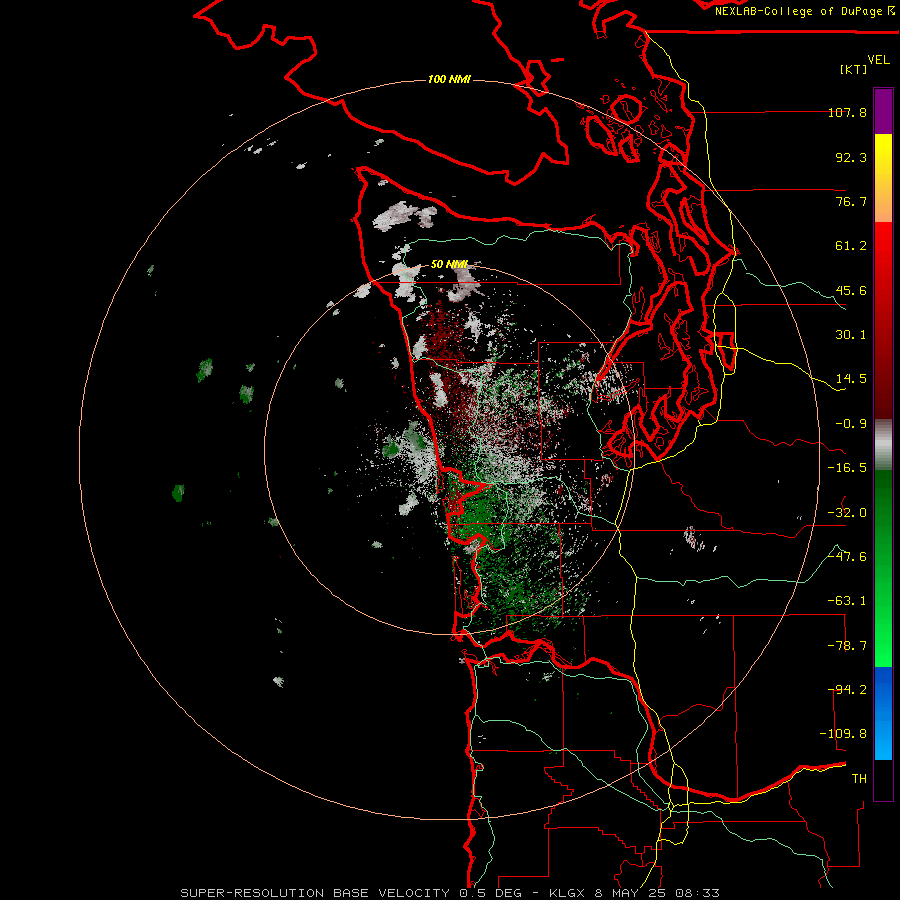Click the -63.1 velocity scale value

[x=847, y=601]
